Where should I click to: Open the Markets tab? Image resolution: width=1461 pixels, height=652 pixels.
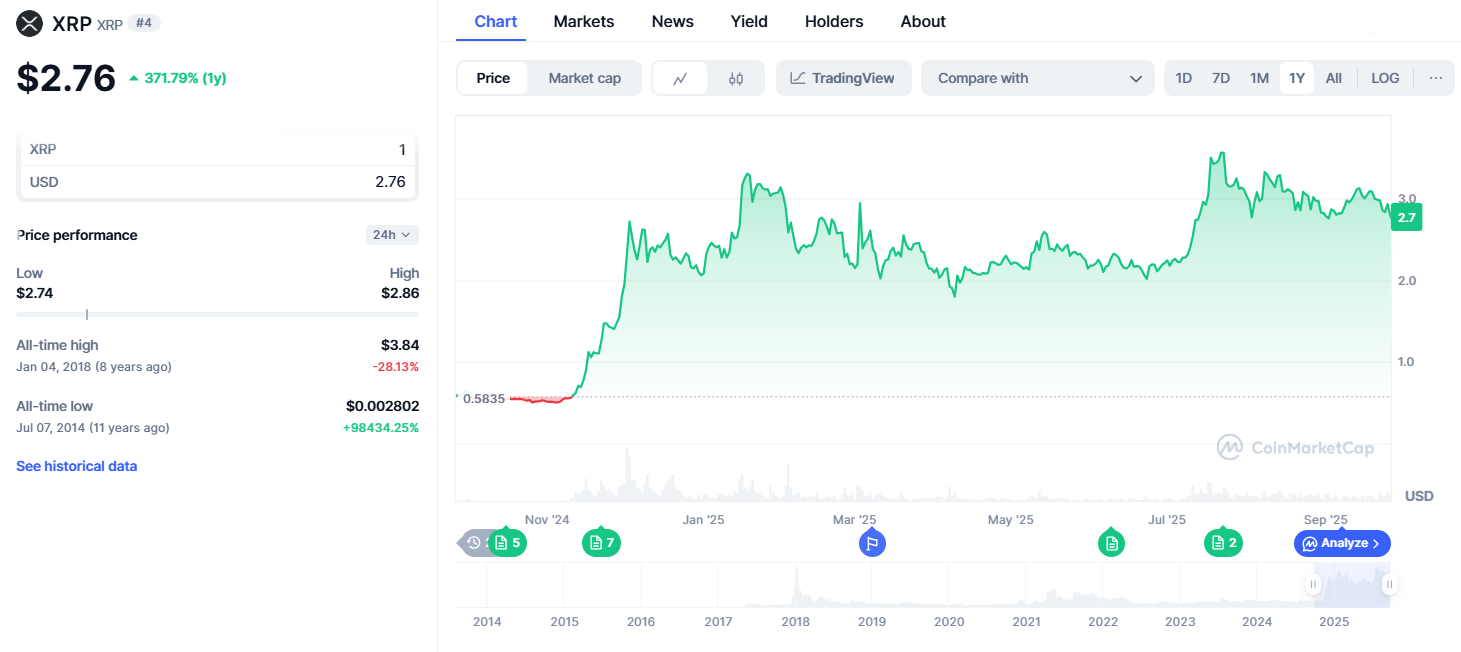click(584, 21)
